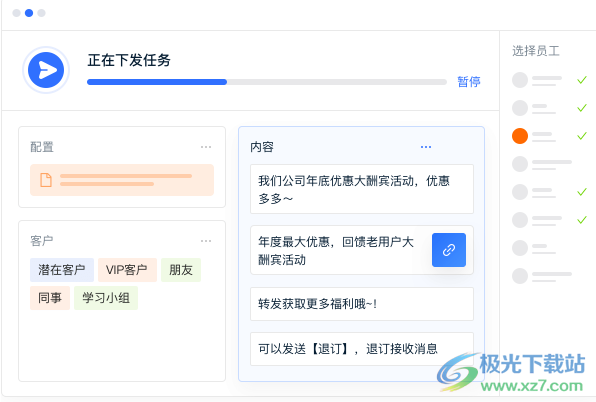Click the blue send-task arrow icon
Screen dimensions: 596x402
pos(46,70)
